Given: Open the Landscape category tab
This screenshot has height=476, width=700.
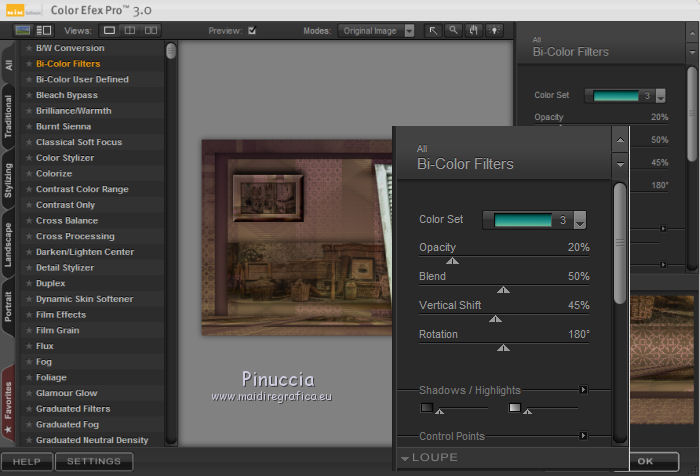Looking at the screenshot, I should point(8,246).
